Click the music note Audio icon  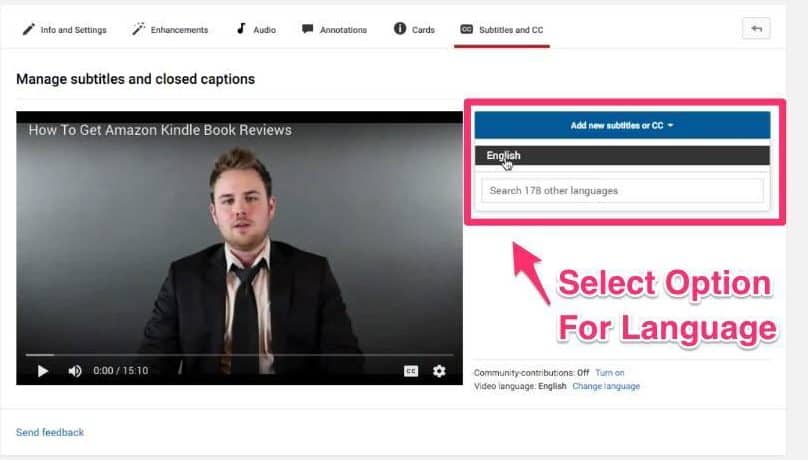pyautogui.click(x=241, y=29)
